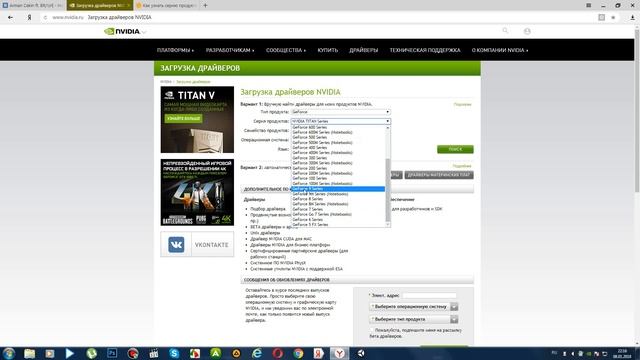
Task: Open 'Подробнее' link next to Вариант 1
Action: (x=462, y=104)
